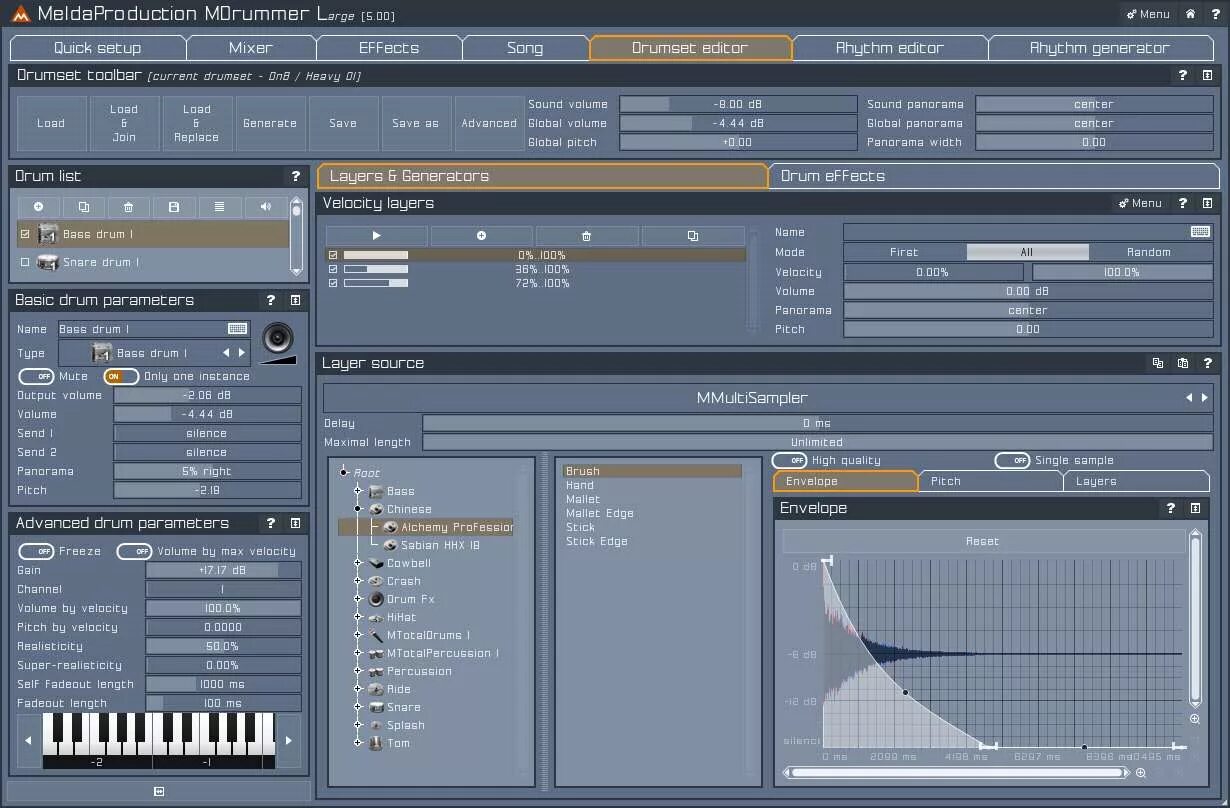Open keyboard icon in drum Name field
The image size is (1230, 808).
pyautogui.click(x=237, y=329)
